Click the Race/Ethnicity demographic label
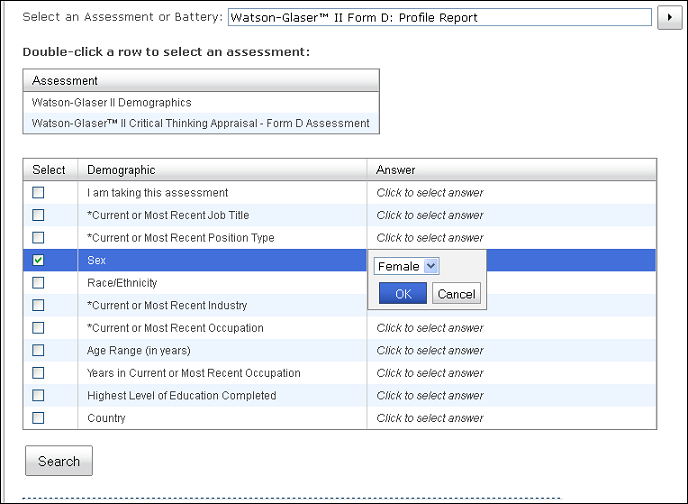Screen dimensions: 688x504 pos(122,283)
